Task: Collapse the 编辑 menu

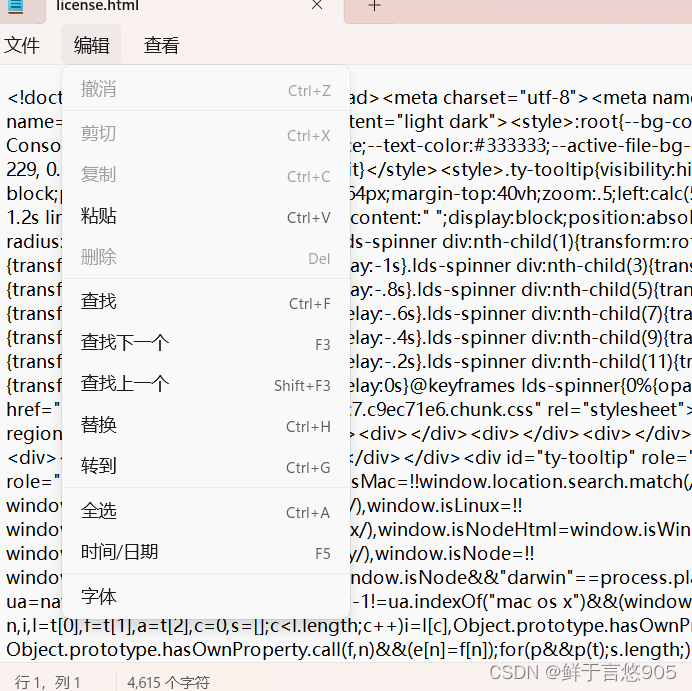Action: click(x=91, y=45)
